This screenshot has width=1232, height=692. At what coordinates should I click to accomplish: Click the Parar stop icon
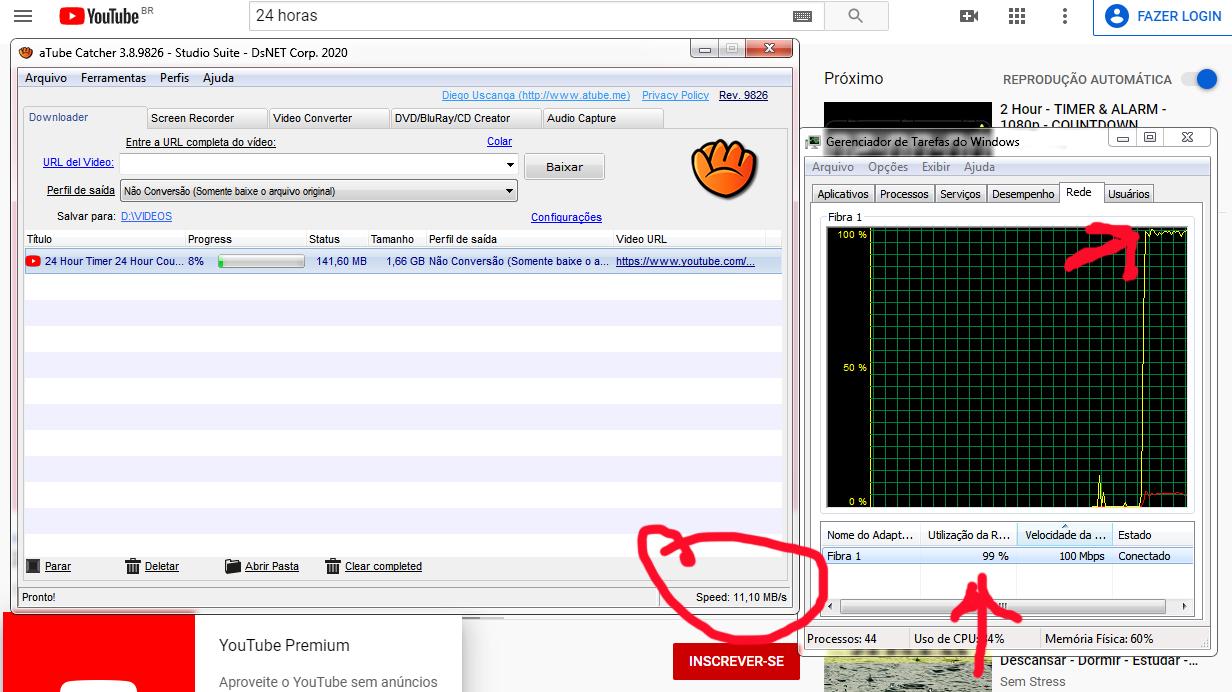32,566
